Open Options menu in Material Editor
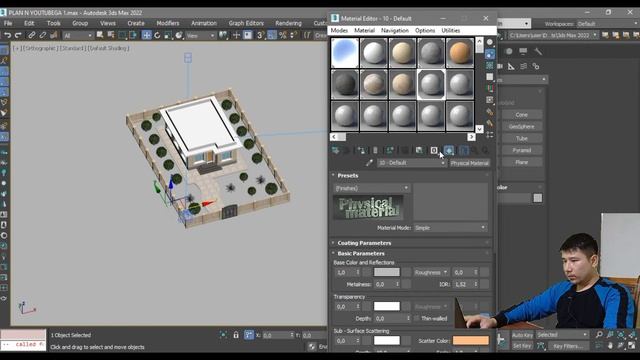The image size is (640, 360). tap(425, 31)
